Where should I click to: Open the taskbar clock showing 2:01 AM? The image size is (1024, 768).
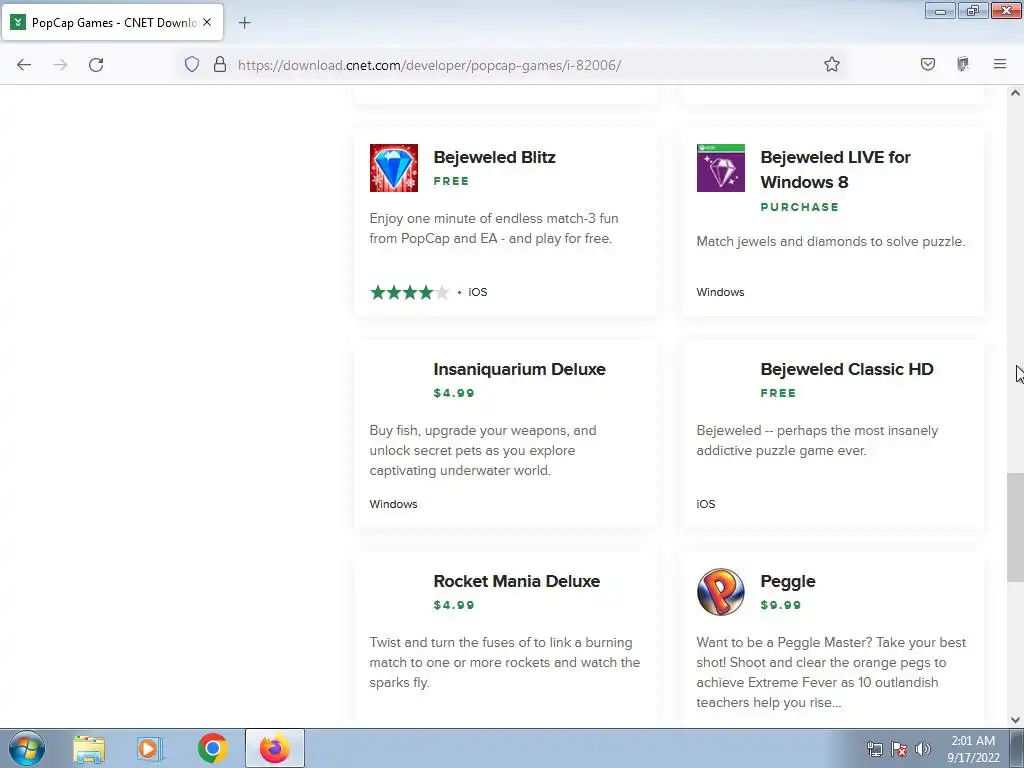pyautogui.click(x=973, y=749)
